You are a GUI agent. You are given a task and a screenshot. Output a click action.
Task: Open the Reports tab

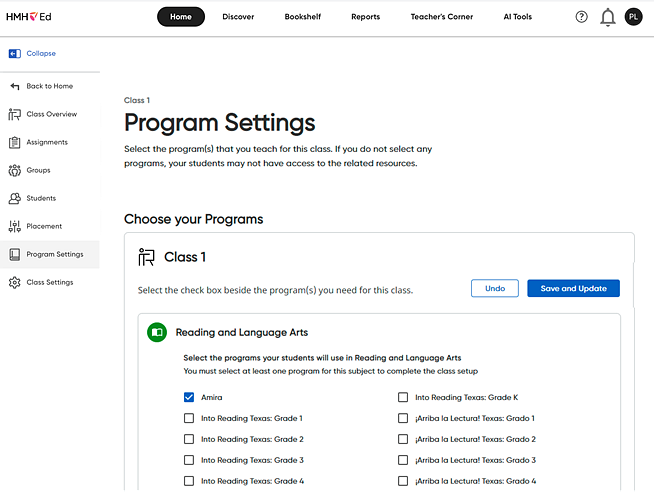click(365, 17)
